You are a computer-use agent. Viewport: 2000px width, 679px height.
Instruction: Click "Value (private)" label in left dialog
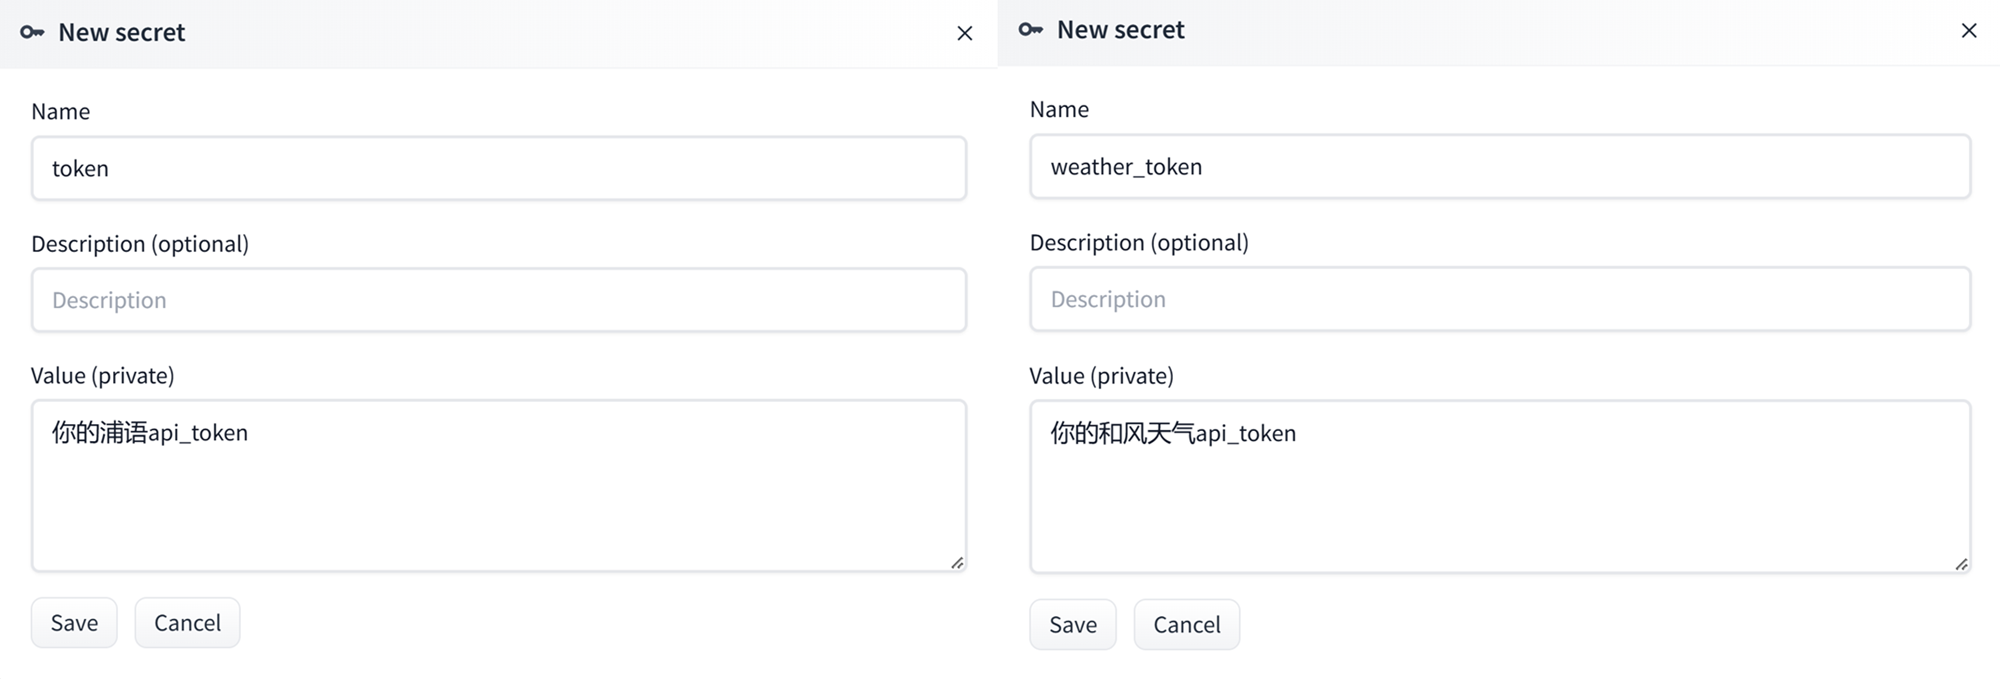pyautogui.click(x=103, y=375)
